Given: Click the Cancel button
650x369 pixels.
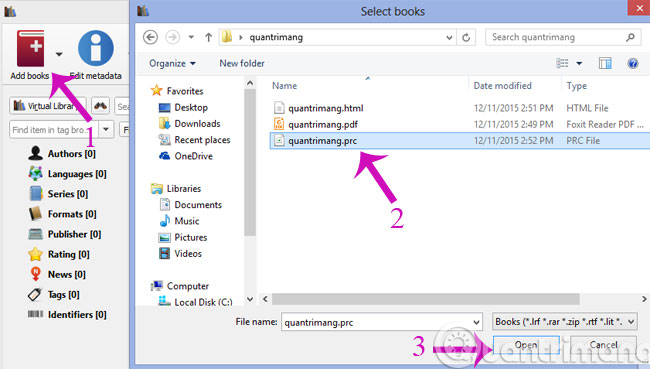Looking at the screenshot, I should coord(604,345).
